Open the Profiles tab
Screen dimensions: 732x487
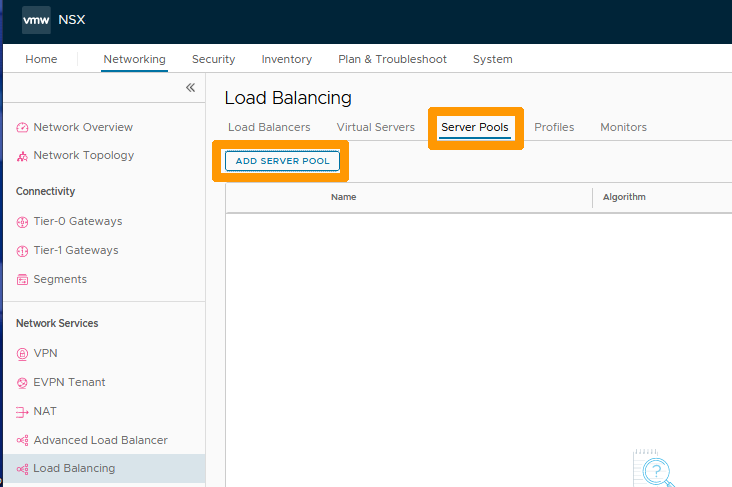(554, 127)
